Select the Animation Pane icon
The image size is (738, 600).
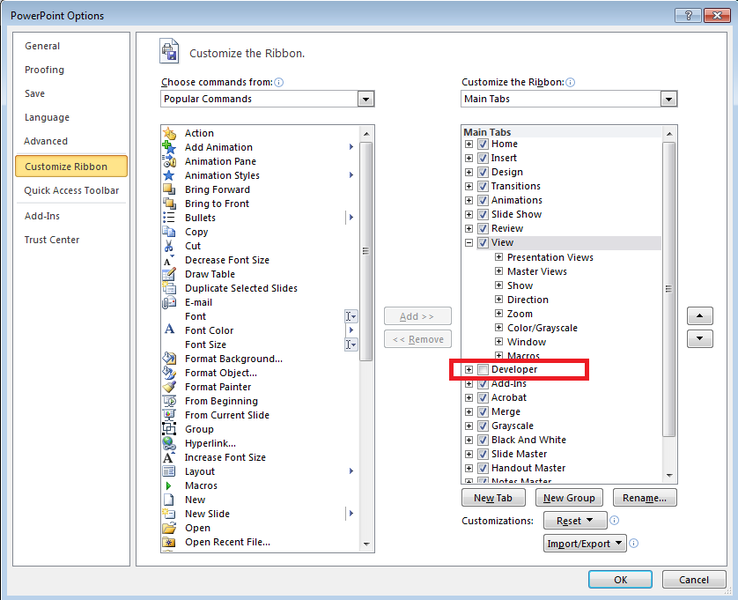[169, 161]
